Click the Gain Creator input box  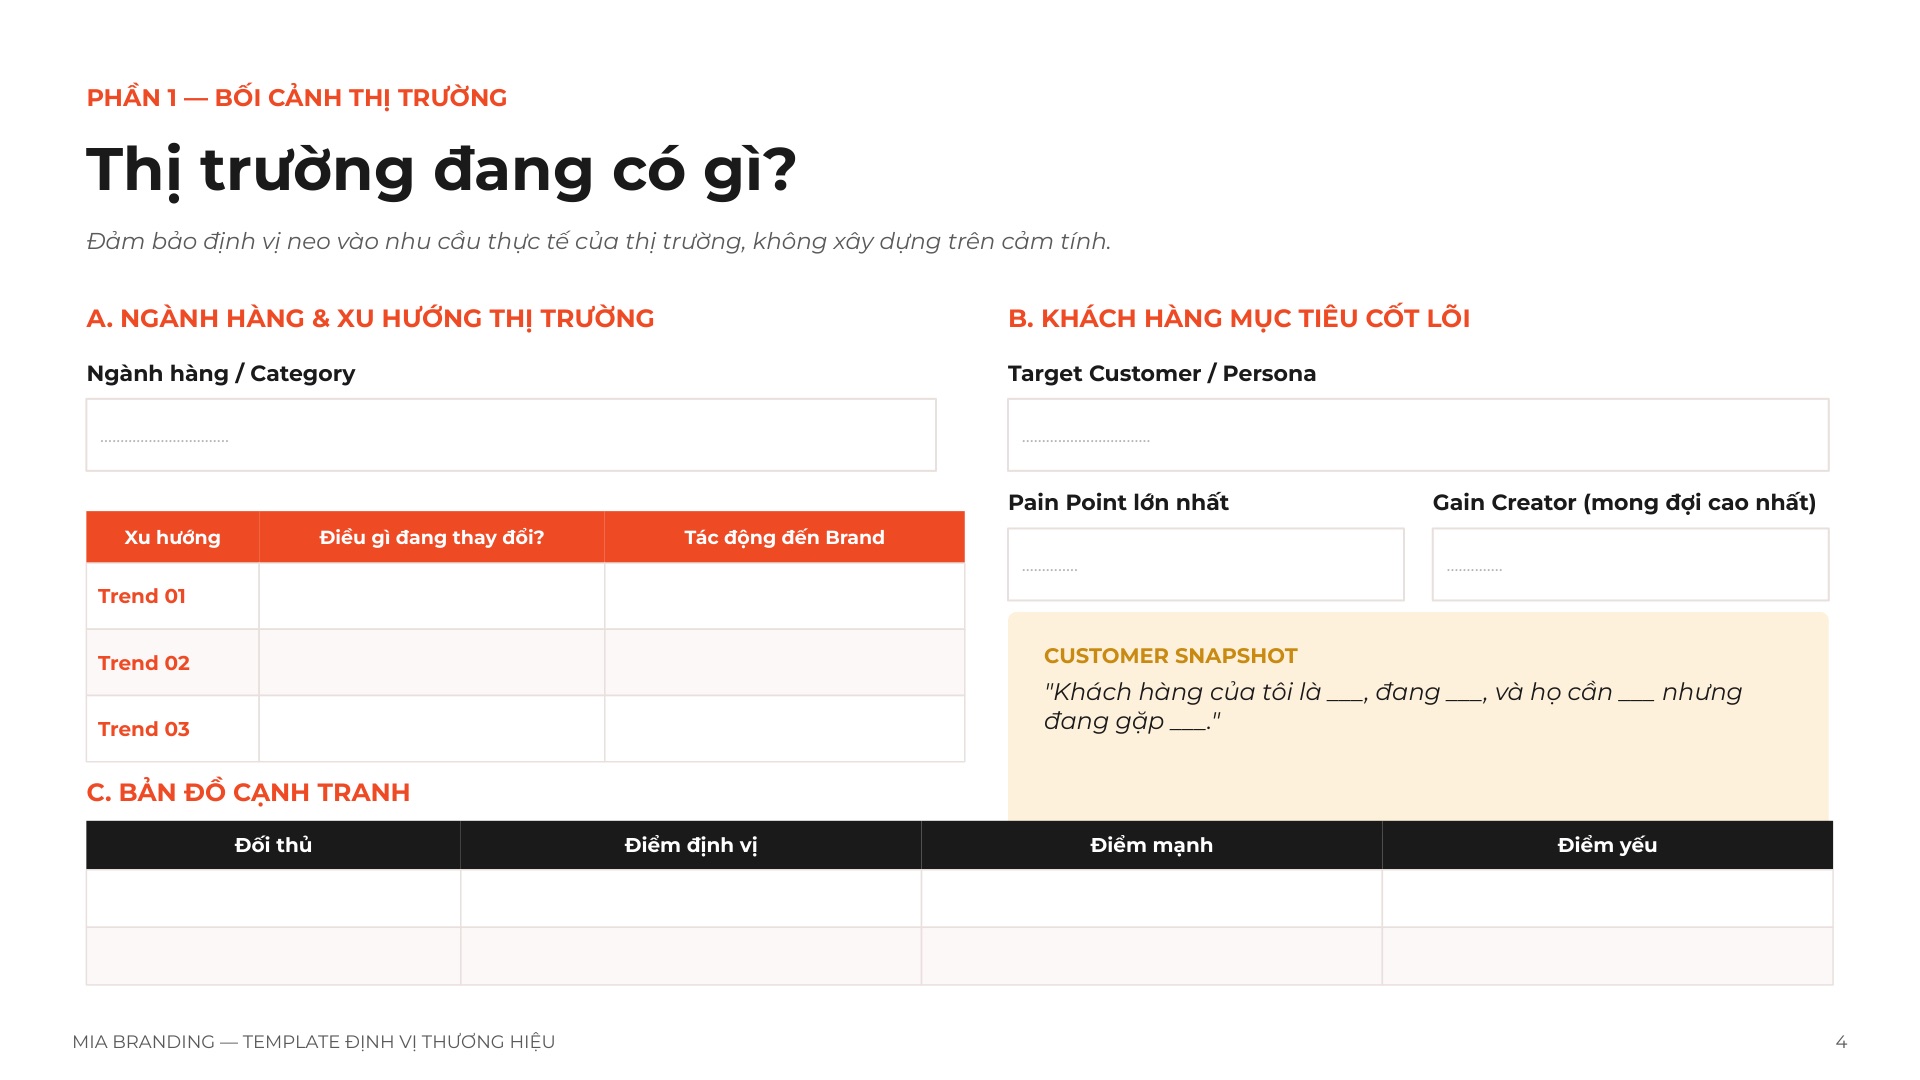[1630, 564]
